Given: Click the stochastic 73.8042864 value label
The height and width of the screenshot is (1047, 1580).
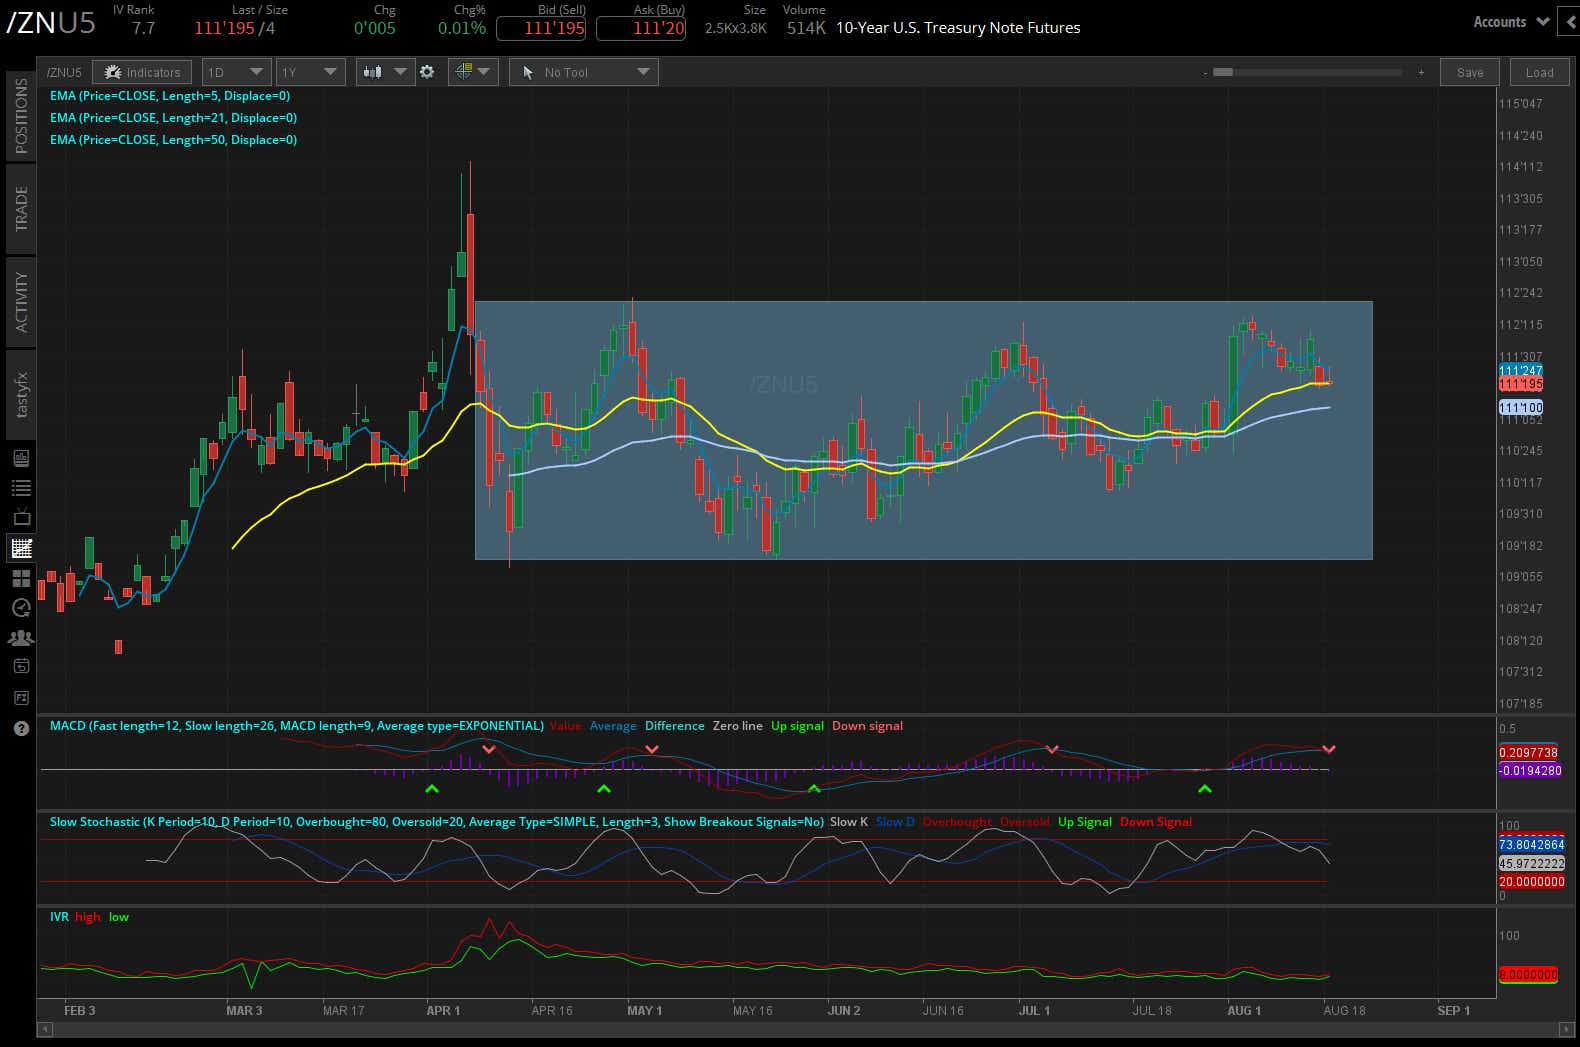Looking at the screenshot, I should point(1531,845).
